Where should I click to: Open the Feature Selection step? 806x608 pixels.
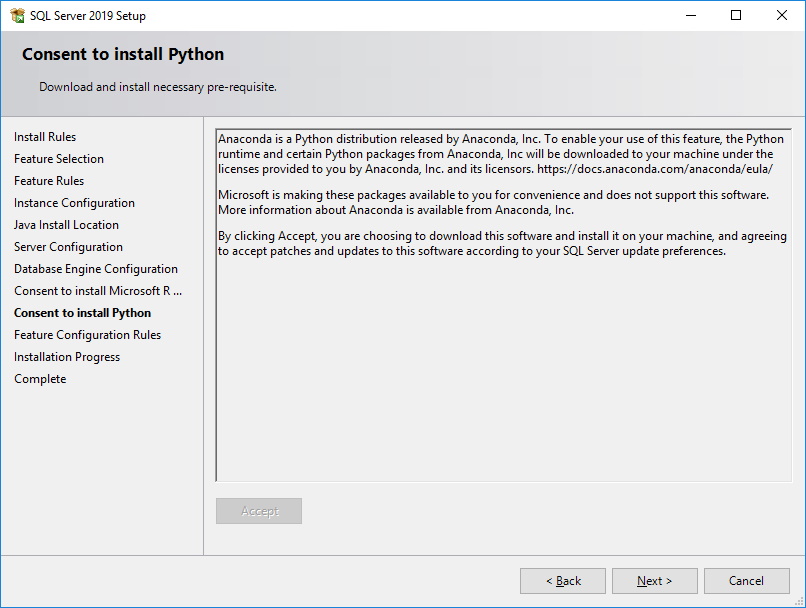(59, 159)
